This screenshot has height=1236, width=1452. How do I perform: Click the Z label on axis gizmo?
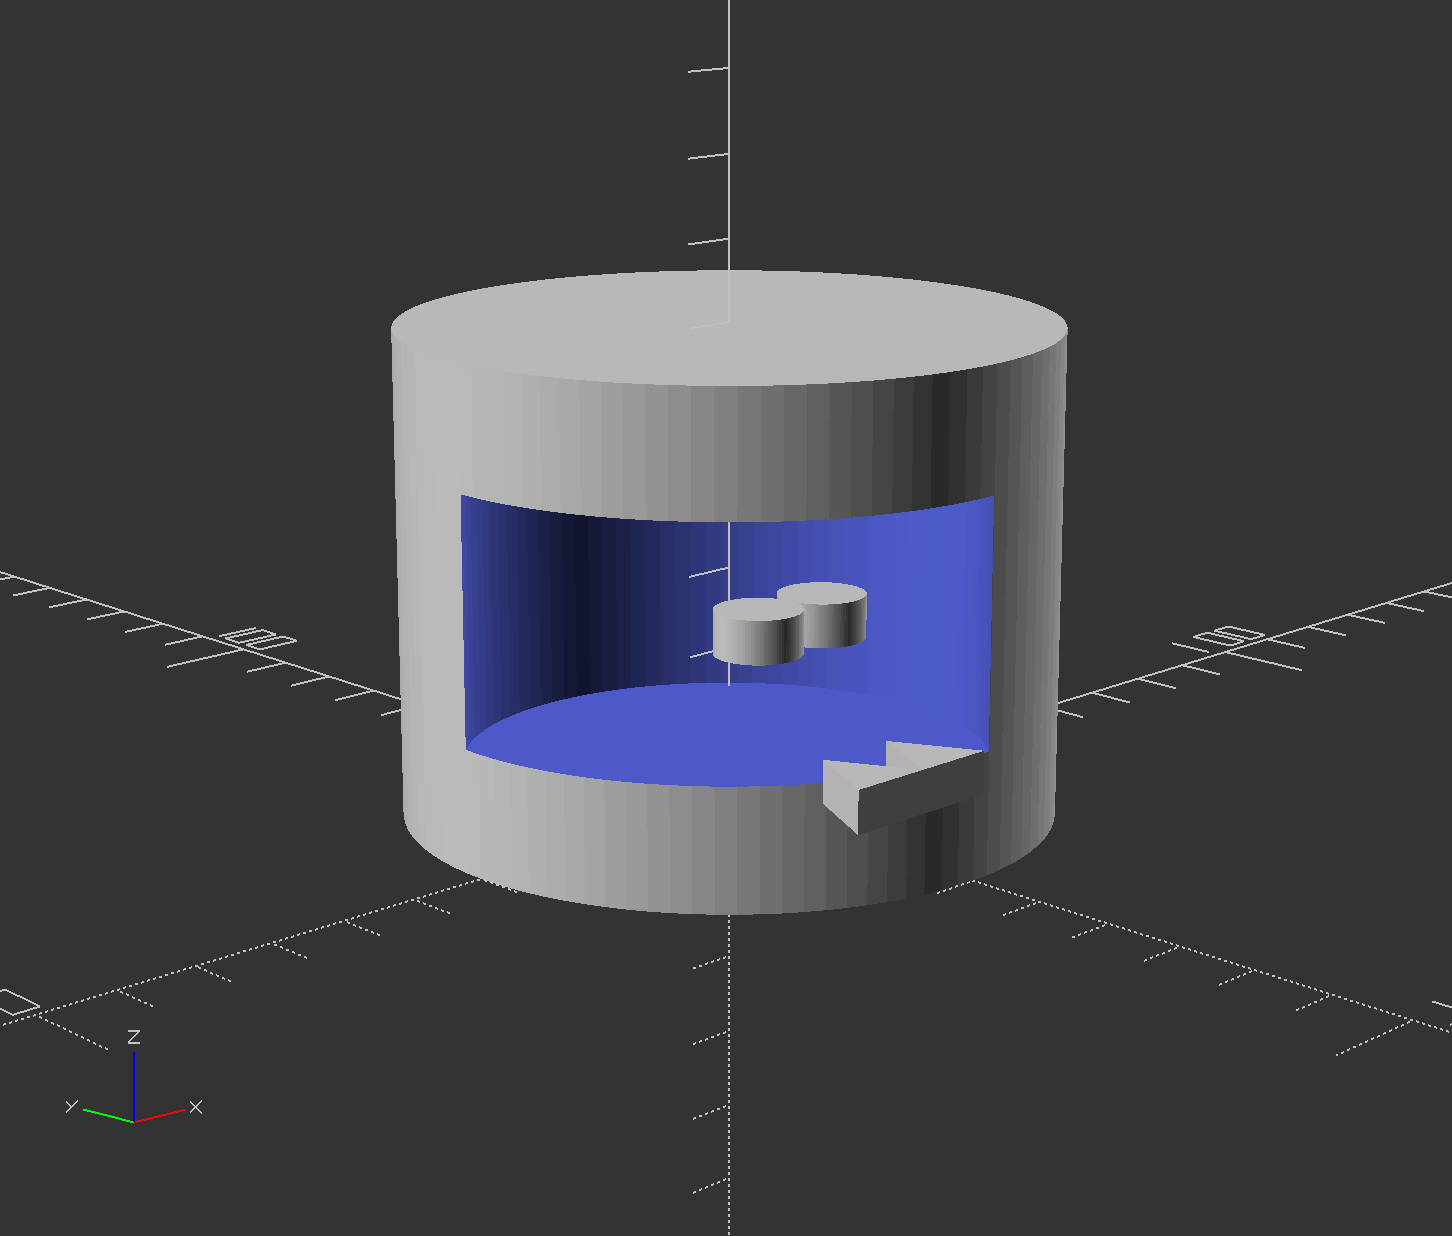pyautogui.click(x=133, y=1037)
